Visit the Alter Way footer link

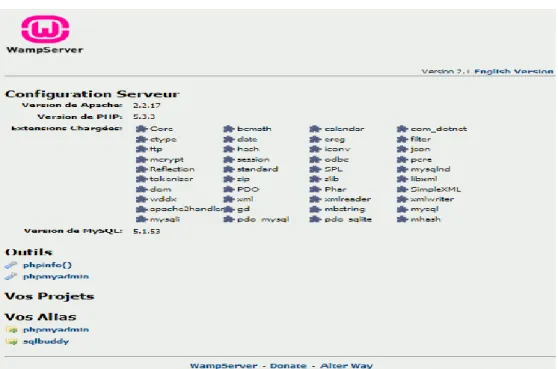tap(346, 365)
